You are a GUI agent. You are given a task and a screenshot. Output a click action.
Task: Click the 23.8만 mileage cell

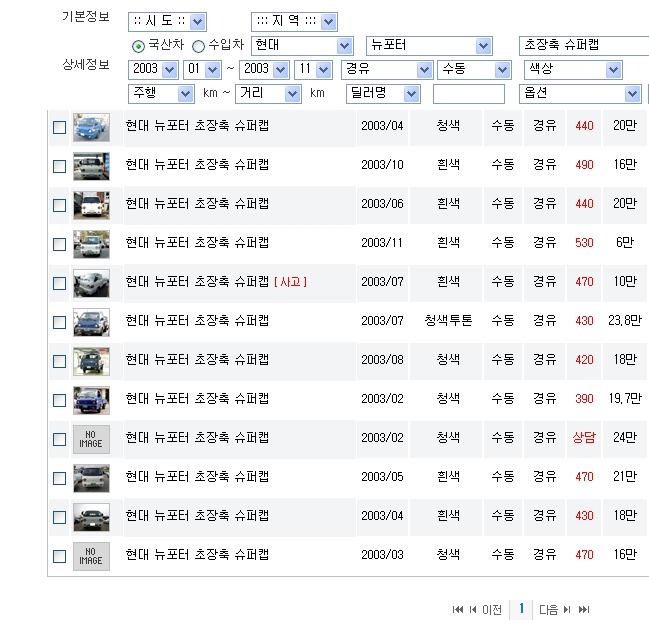625,321
